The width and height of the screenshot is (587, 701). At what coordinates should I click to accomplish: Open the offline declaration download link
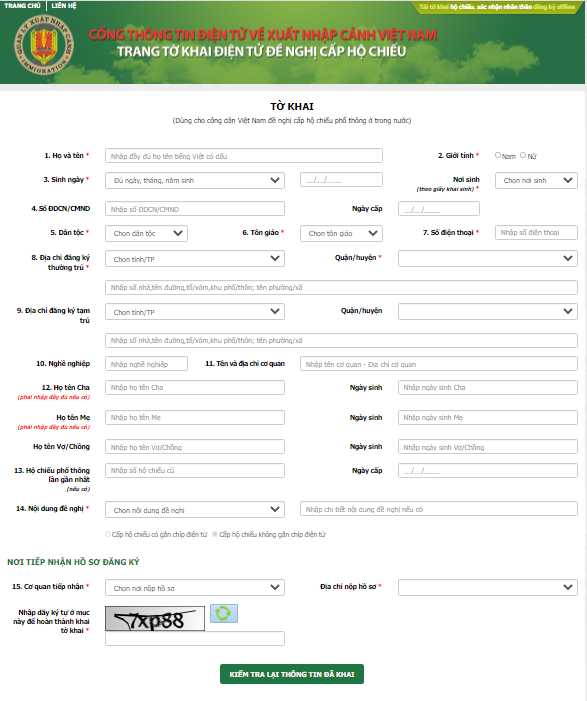tap(497, 7)
